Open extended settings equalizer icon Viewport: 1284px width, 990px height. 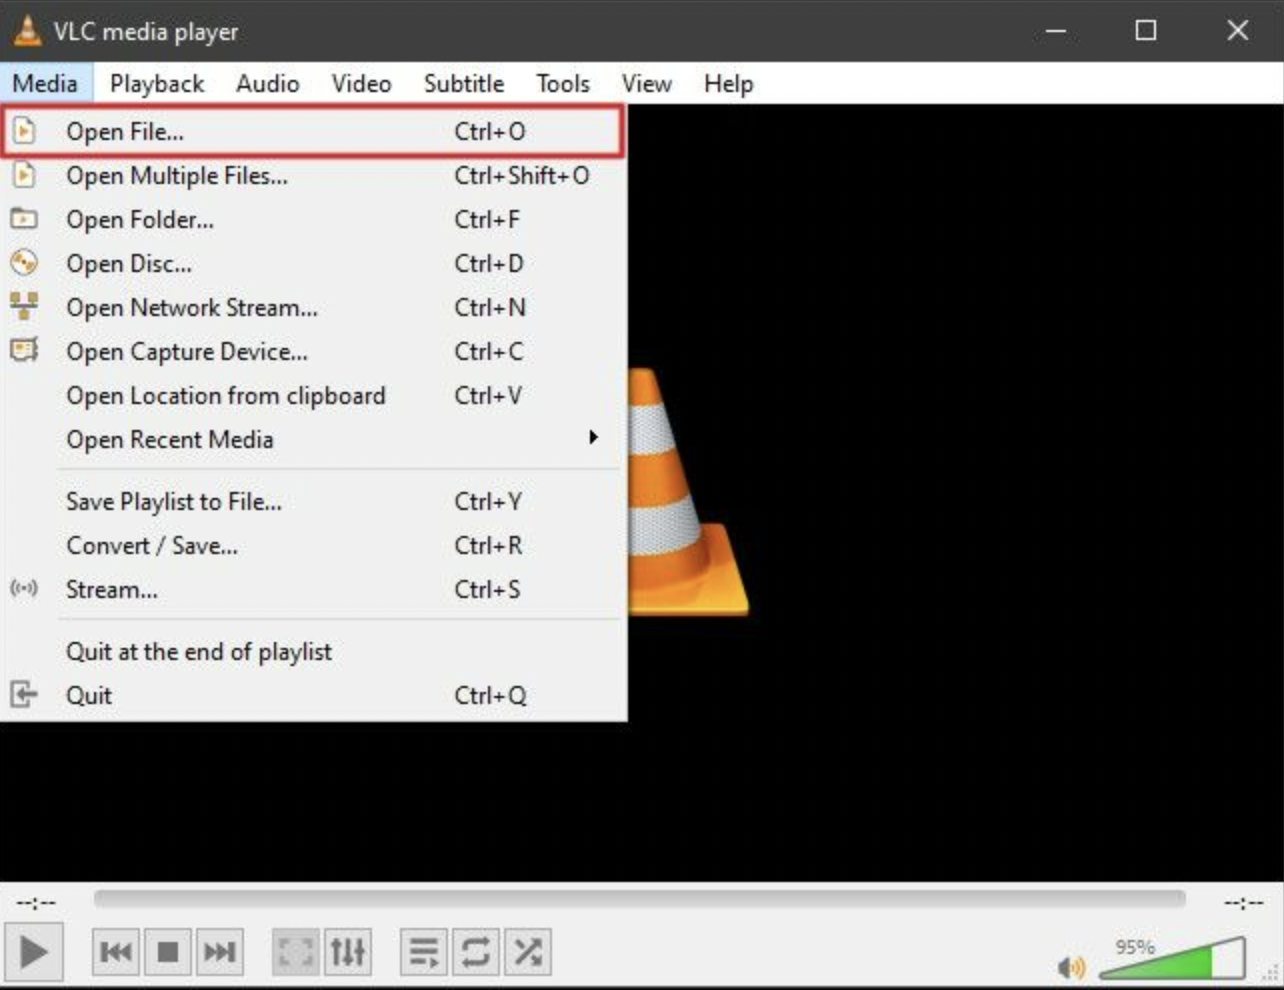click(347, 952)
